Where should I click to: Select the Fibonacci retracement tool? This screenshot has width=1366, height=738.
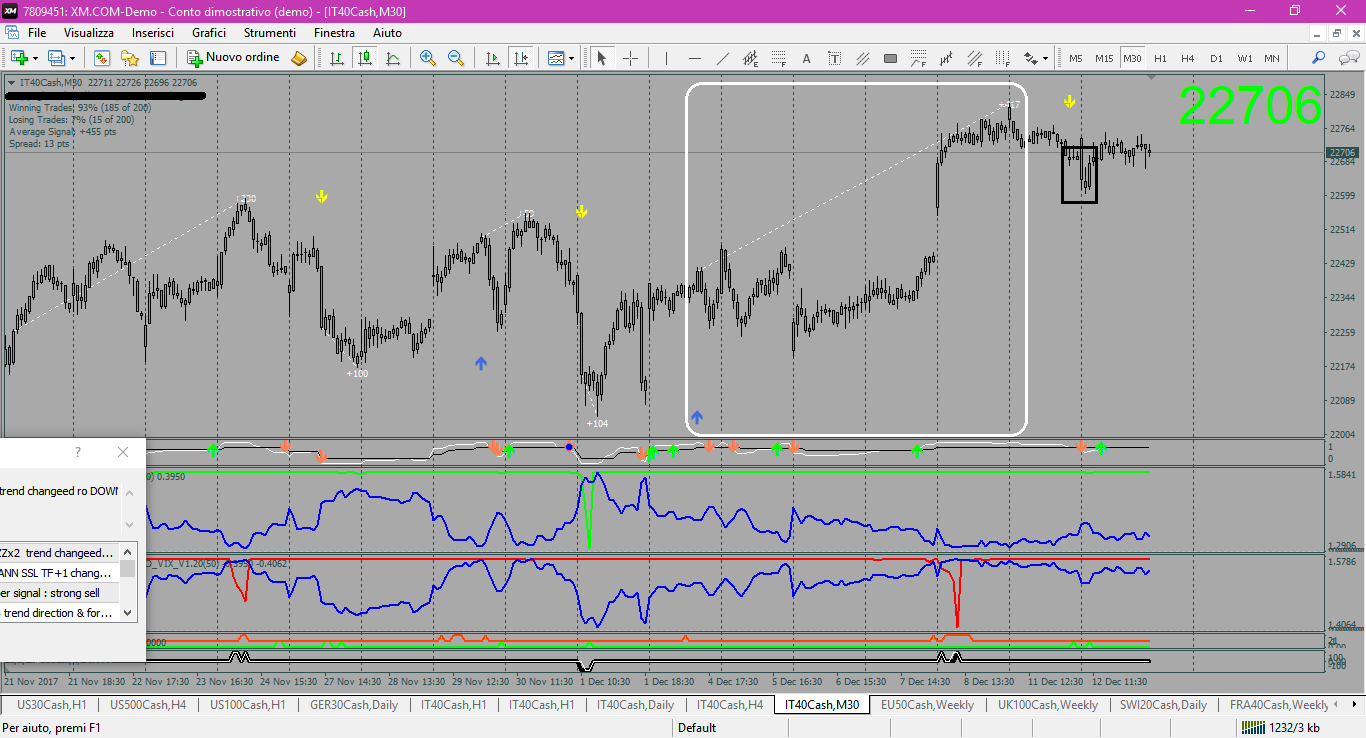click(778, 58)
